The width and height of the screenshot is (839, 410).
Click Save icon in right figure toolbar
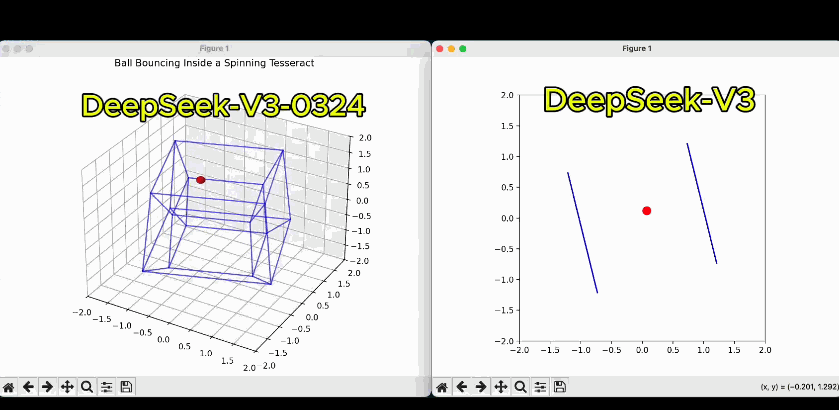click(x=560, y=386)
